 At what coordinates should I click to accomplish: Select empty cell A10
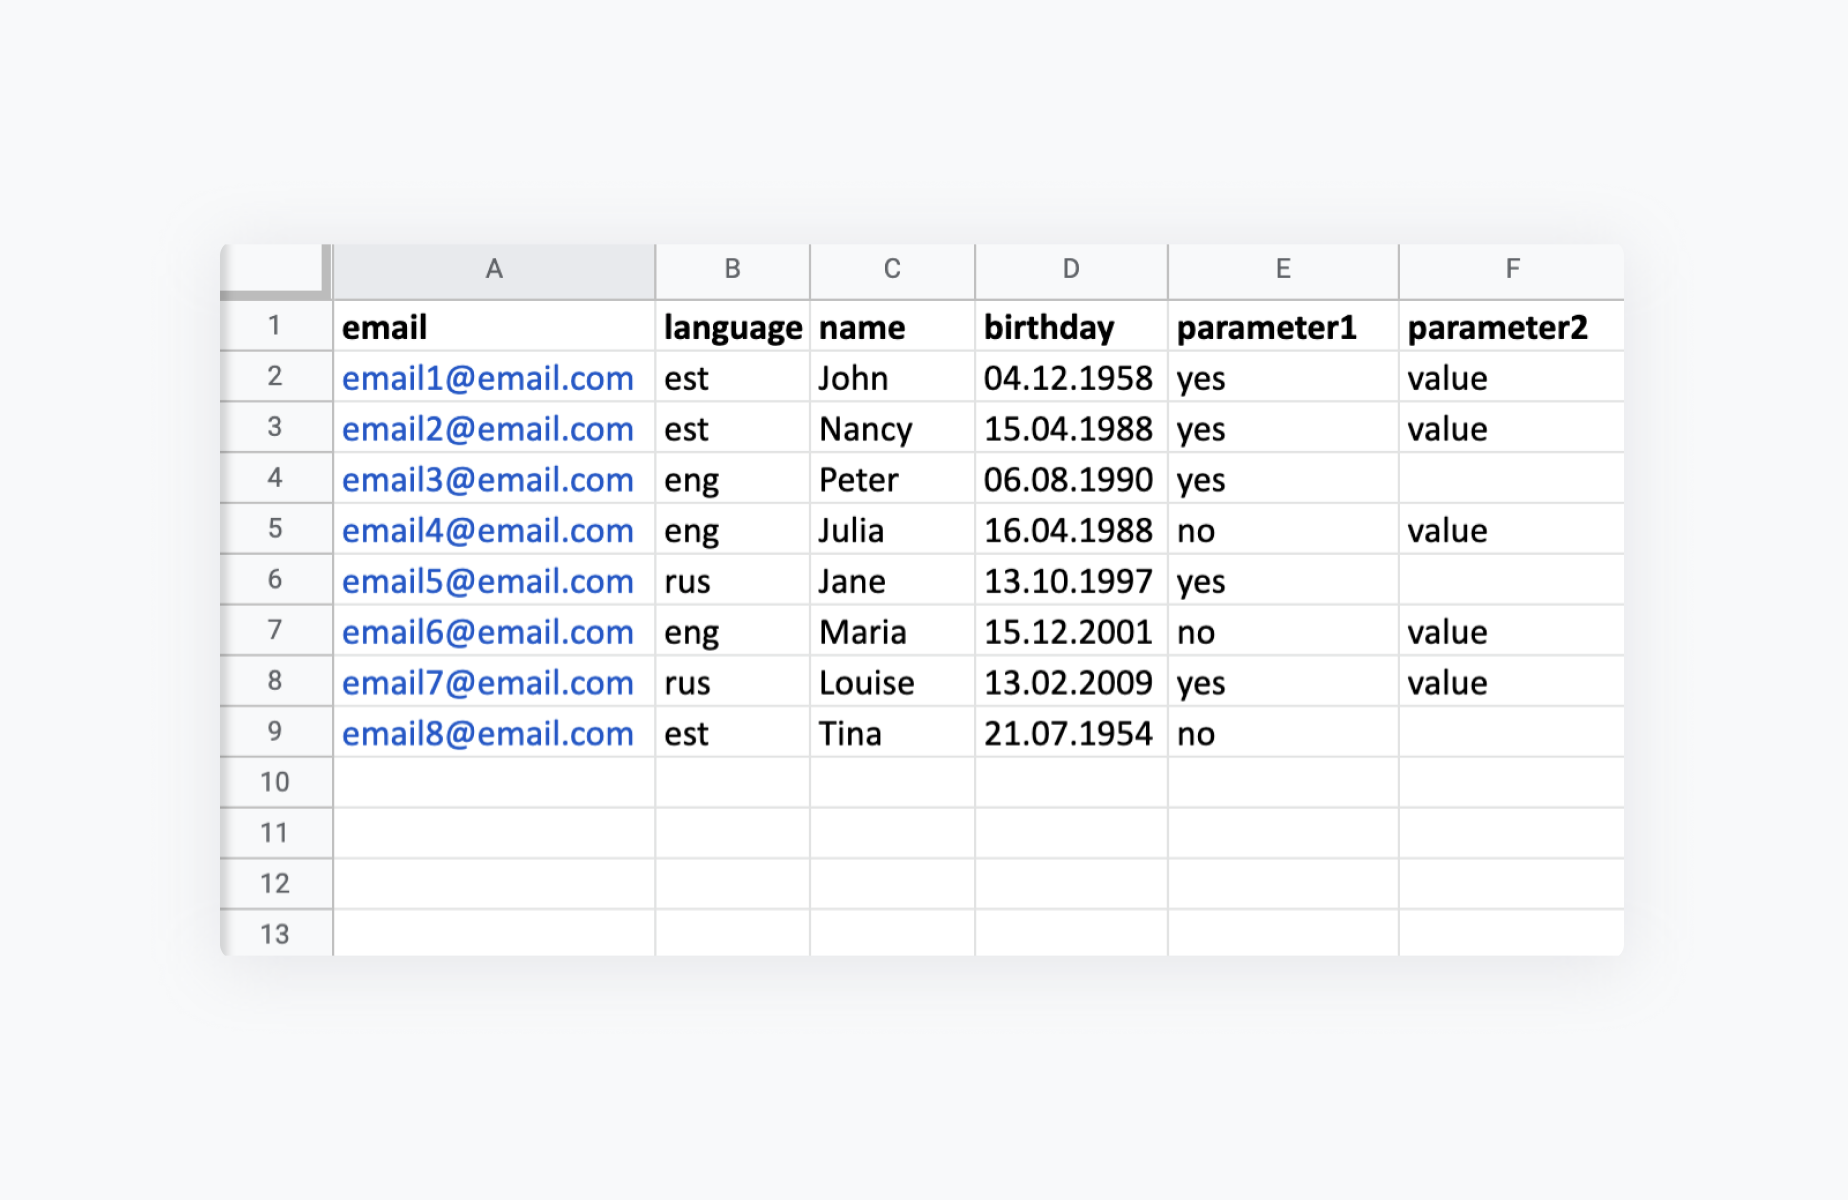[494, 783]
